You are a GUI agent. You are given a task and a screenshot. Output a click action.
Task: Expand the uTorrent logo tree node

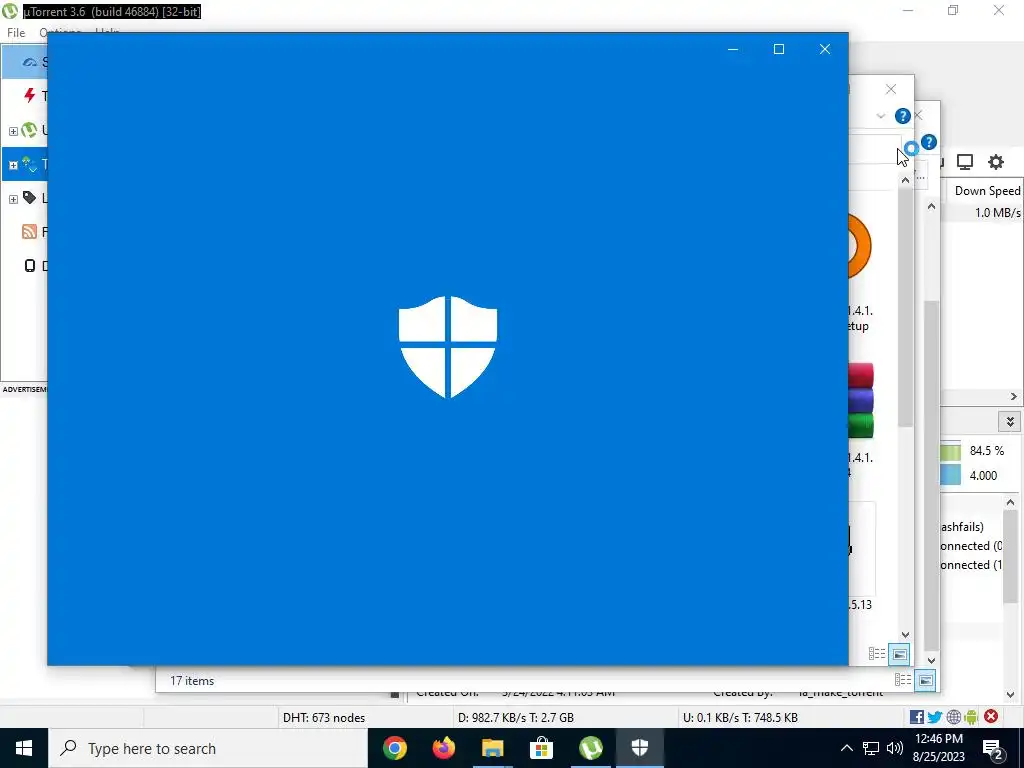coord(13,131)
